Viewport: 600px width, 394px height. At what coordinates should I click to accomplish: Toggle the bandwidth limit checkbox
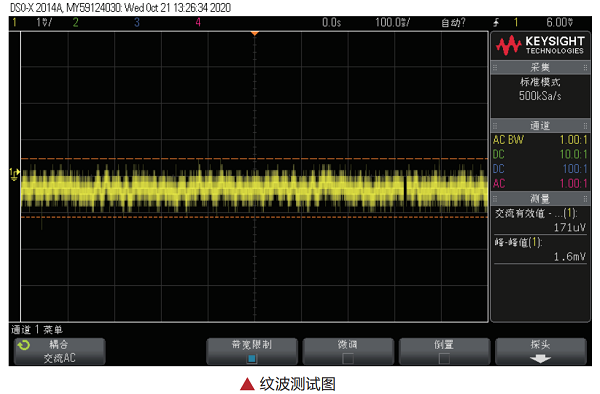pyautogui.click(x=252, y=358)
